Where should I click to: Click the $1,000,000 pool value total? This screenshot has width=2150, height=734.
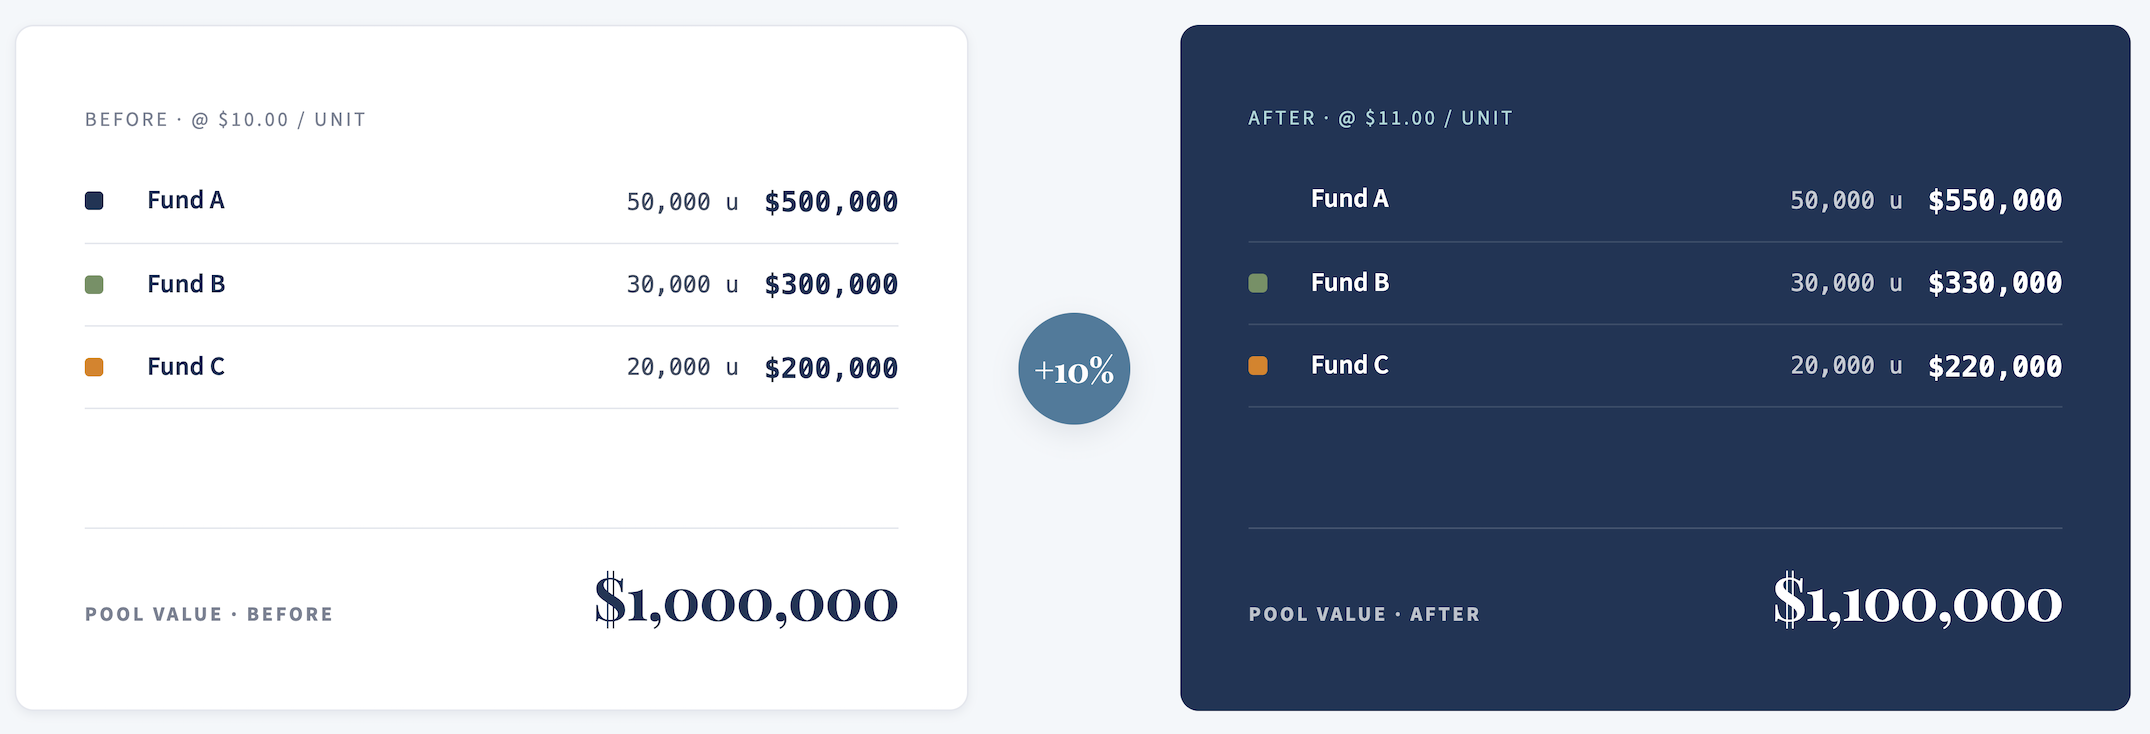[746, 601]
